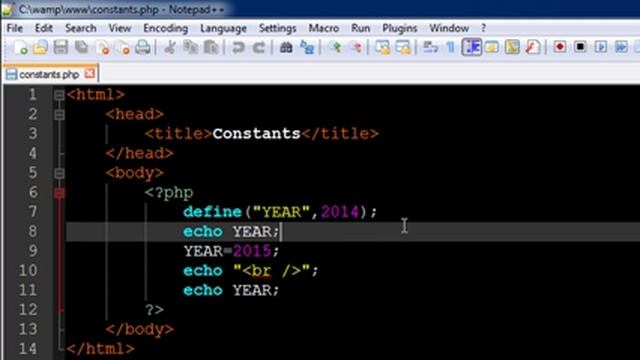Cut selection with scissors icon
The width and height of the screenshot is (640, 360).
coord(170,47)
